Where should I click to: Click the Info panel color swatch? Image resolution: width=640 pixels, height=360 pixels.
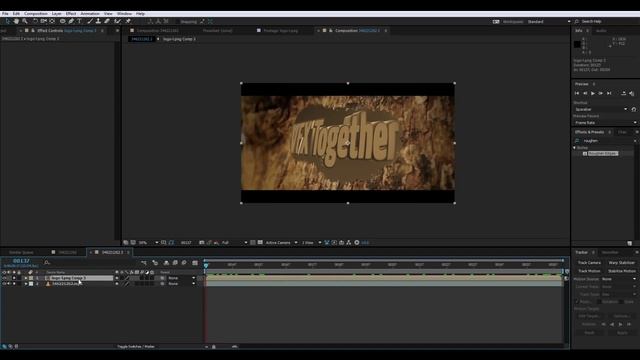tap(577, 44)
